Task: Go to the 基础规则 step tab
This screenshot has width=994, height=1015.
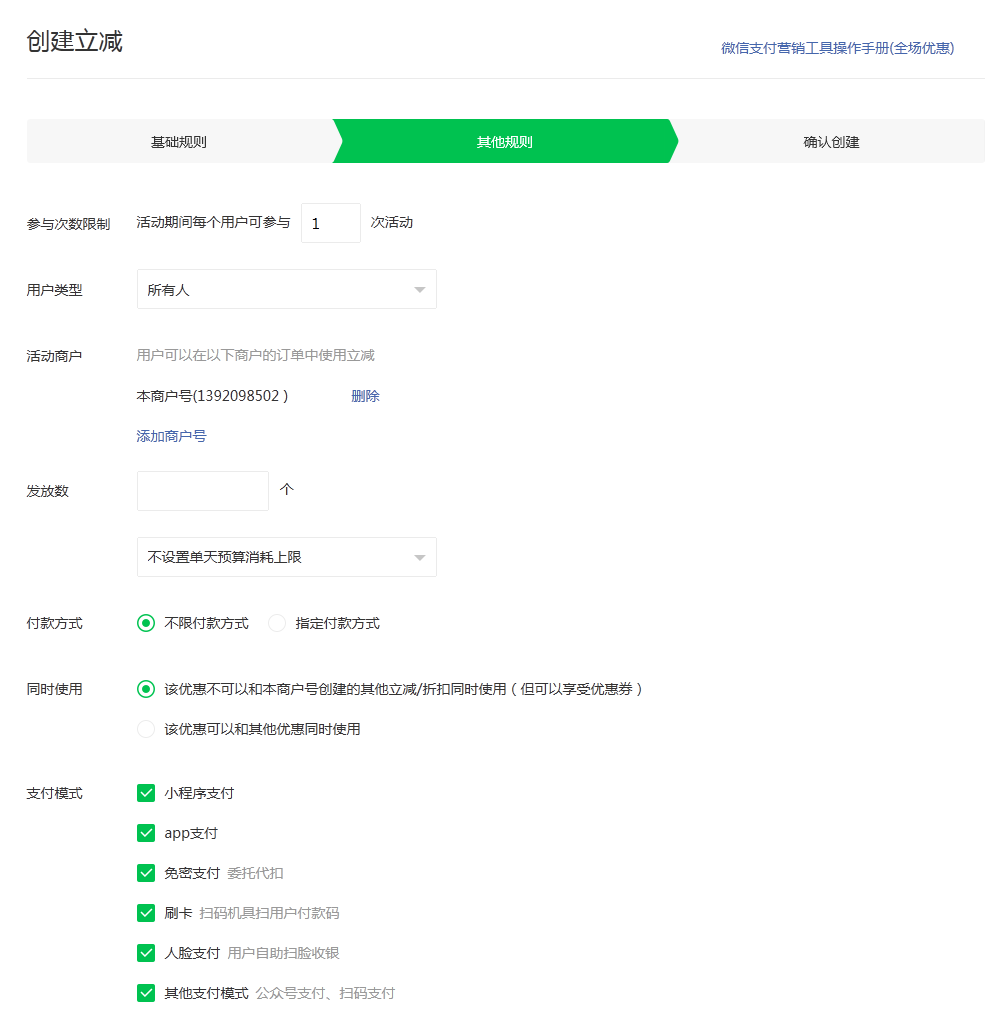Action: click(x=179, y=141)
